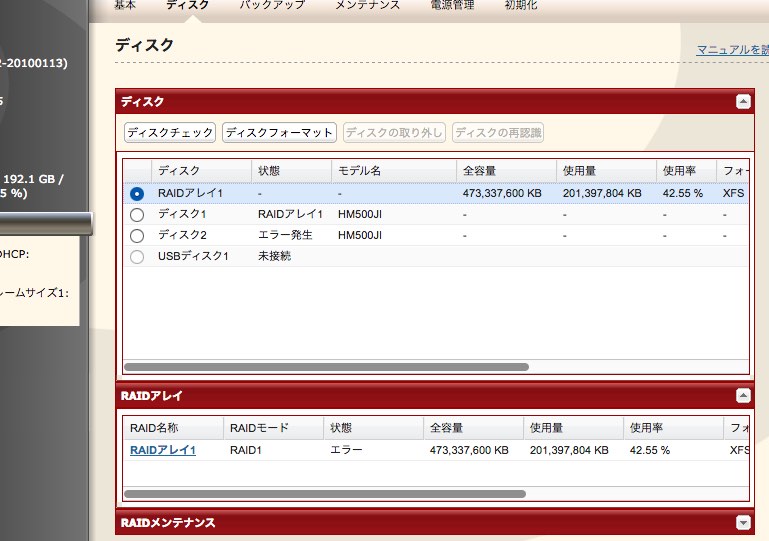Sort by 状態 column in disk table

tap(291, 171)
